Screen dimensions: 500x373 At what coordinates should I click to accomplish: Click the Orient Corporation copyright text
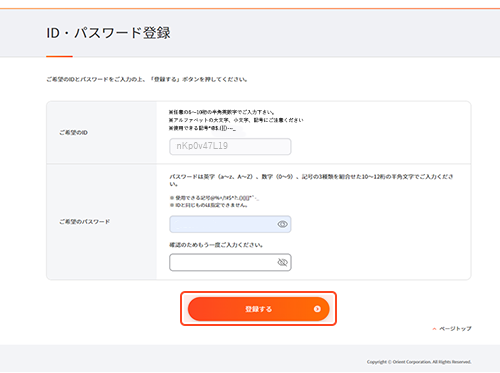tap(419, 362)
